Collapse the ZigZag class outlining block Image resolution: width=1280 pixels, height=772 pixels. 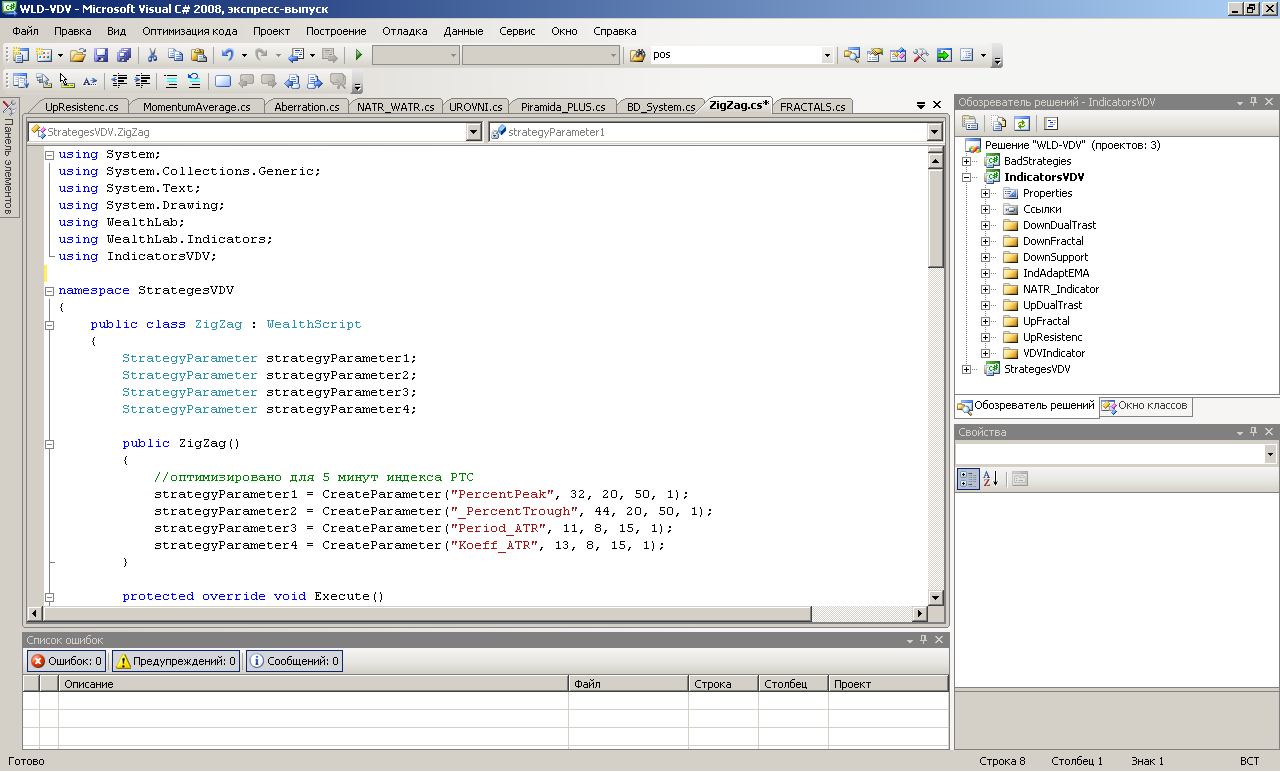pyautogui.click(x=49, y=325)
